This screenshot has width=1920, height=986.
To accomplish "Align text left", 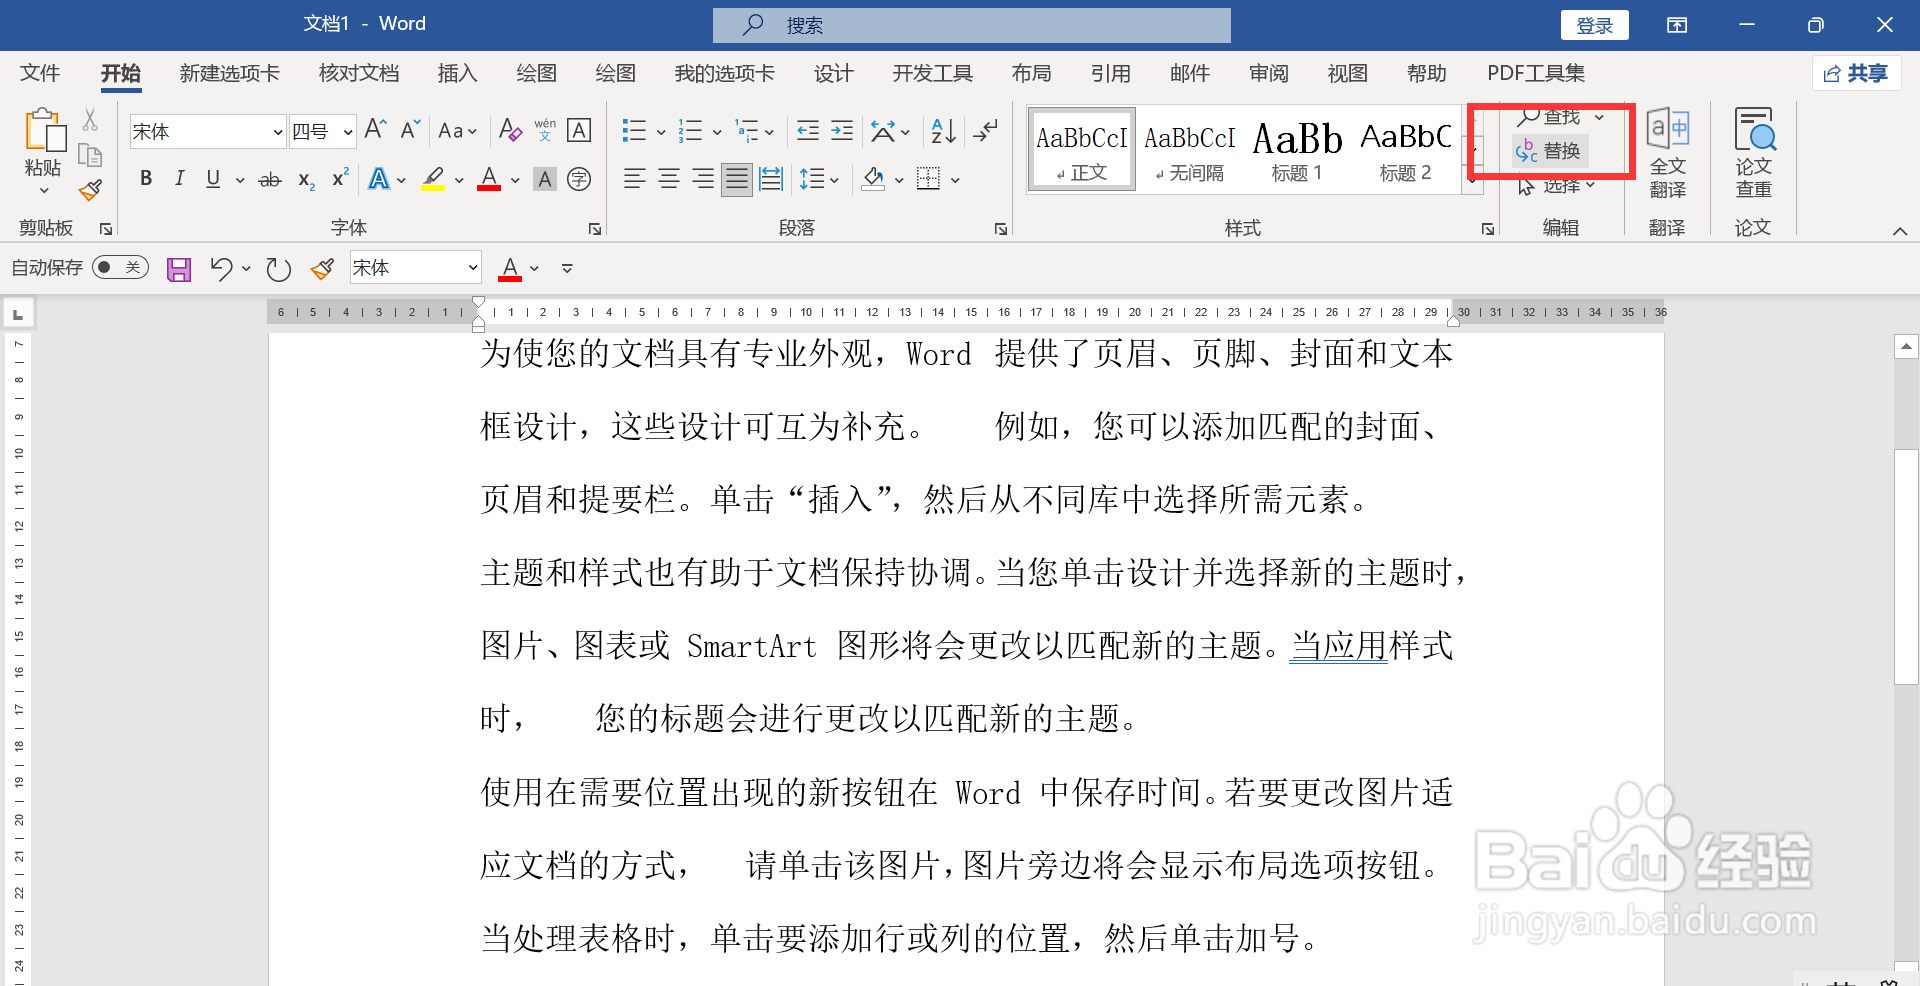I will coord(634,179).
